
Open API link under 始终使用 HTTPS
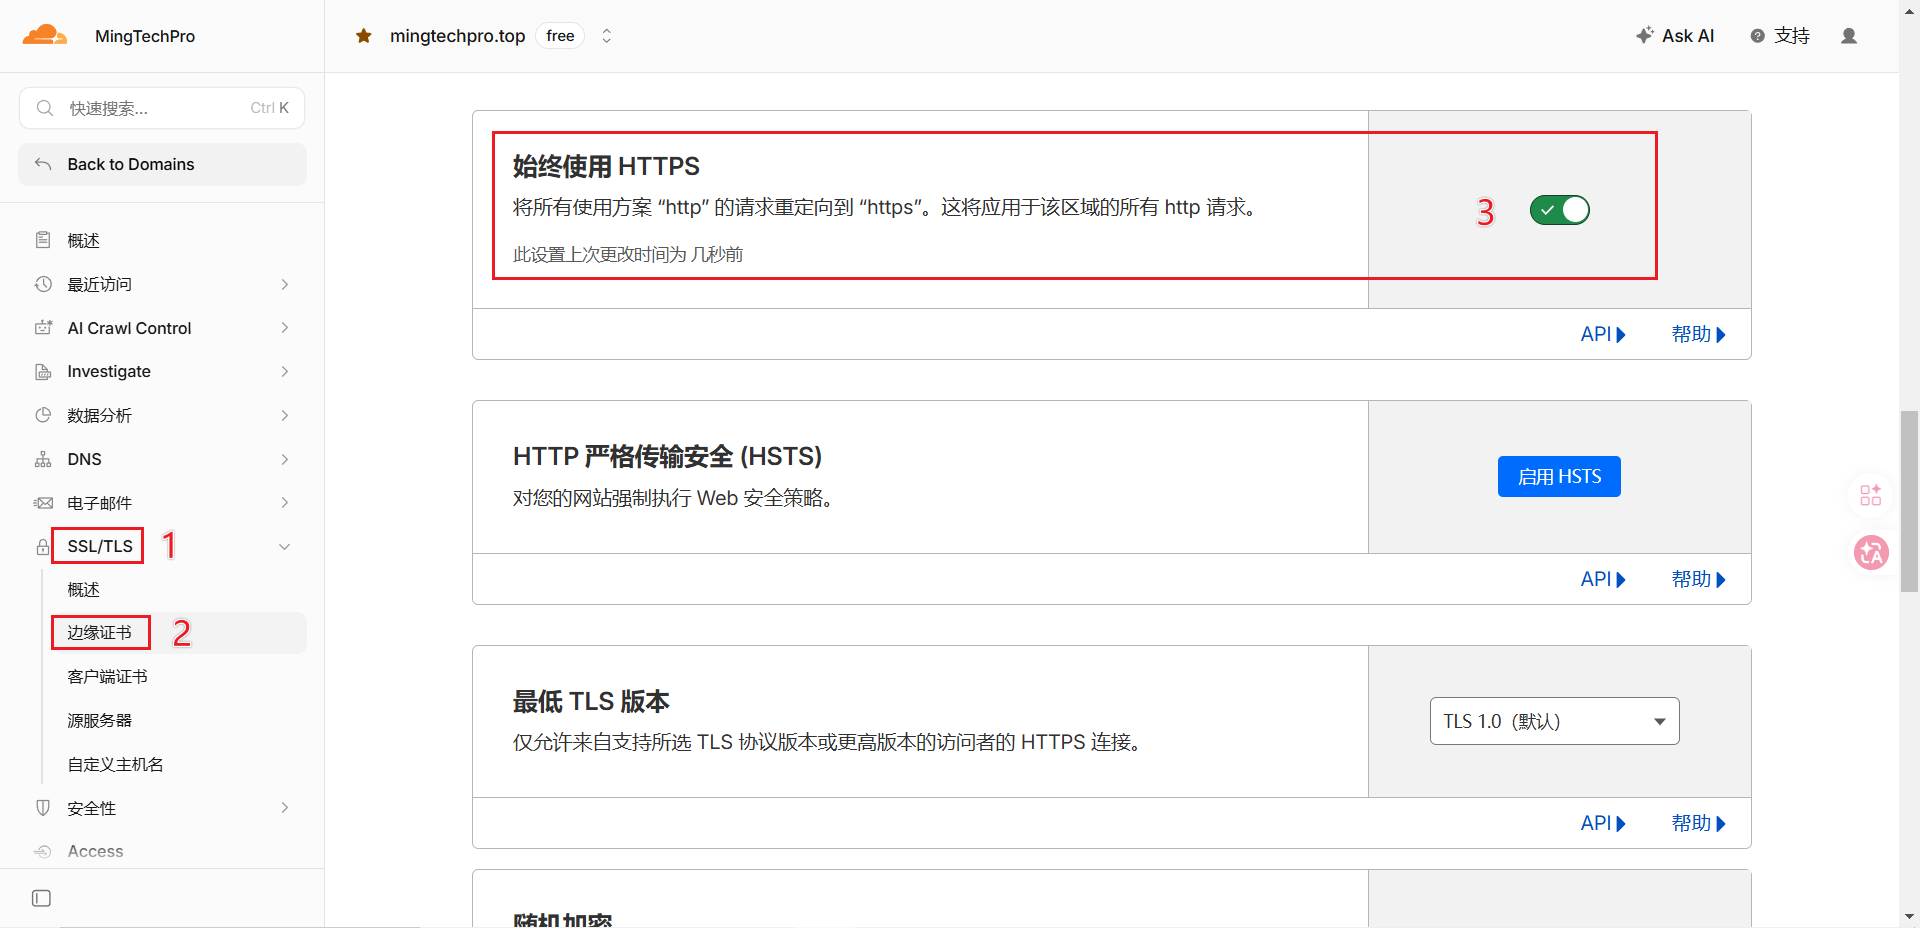(1603, 334)
